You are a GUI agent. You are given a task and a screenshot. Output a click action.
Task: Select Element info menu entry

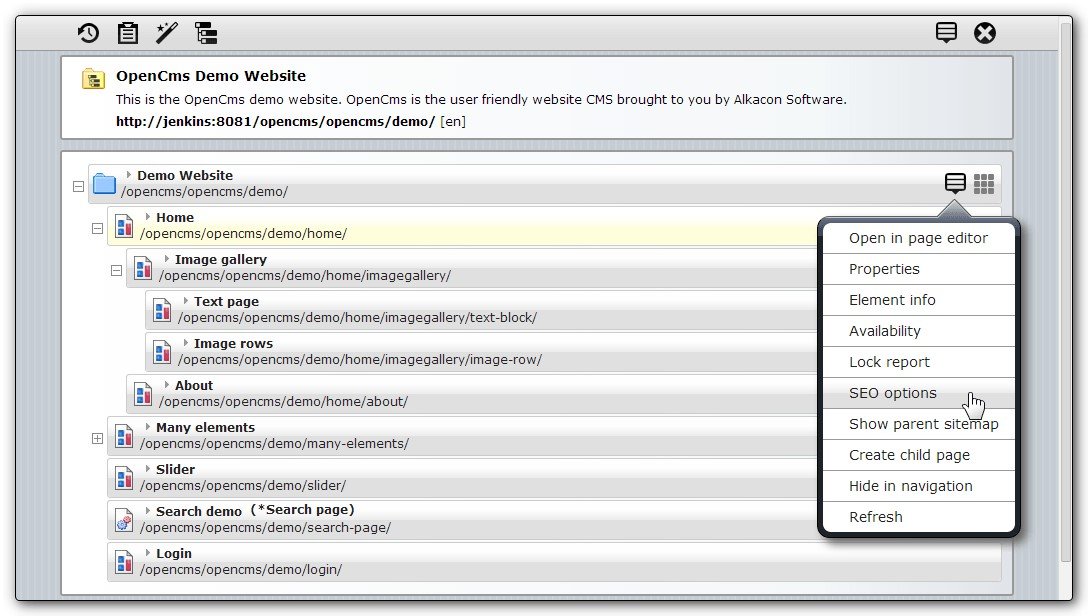919,300
